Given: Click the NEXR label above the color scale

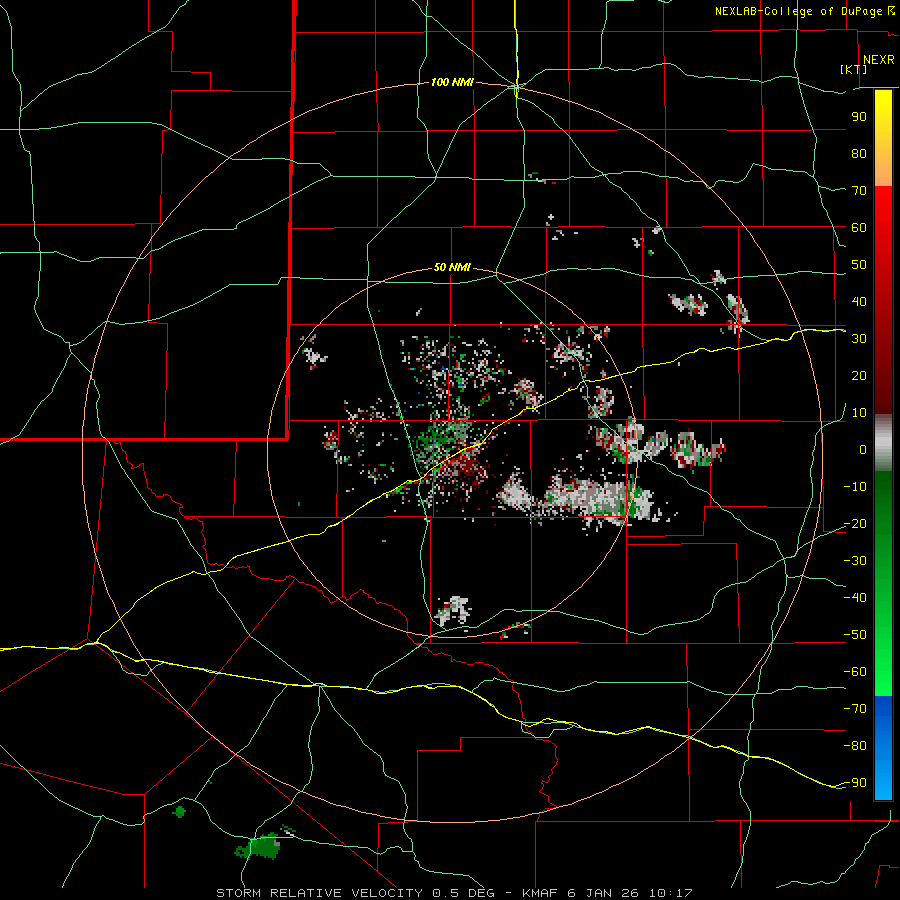Looking at the screenshot, I should click(x=878, y=60).
